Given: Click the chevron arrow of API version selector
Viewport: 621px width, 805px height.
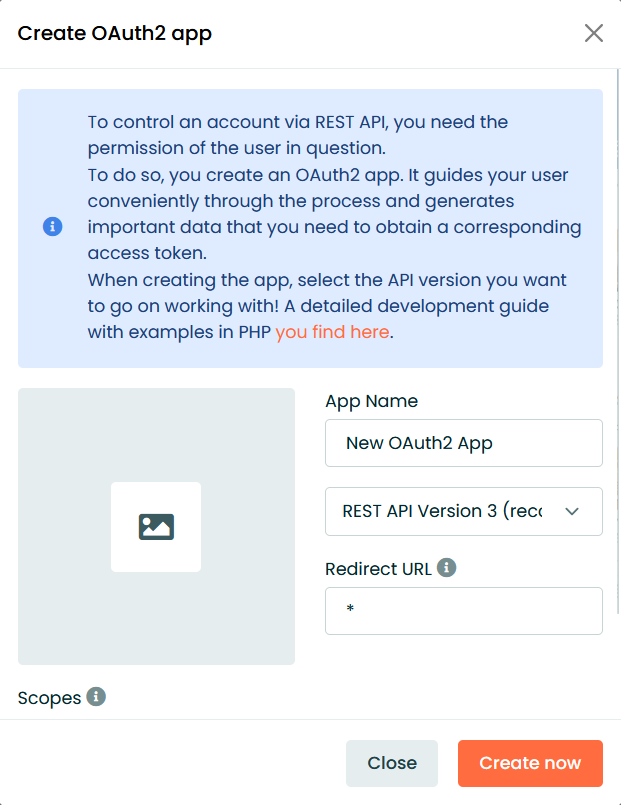Looking at the screenshot, I should click(x=572, y=511).
